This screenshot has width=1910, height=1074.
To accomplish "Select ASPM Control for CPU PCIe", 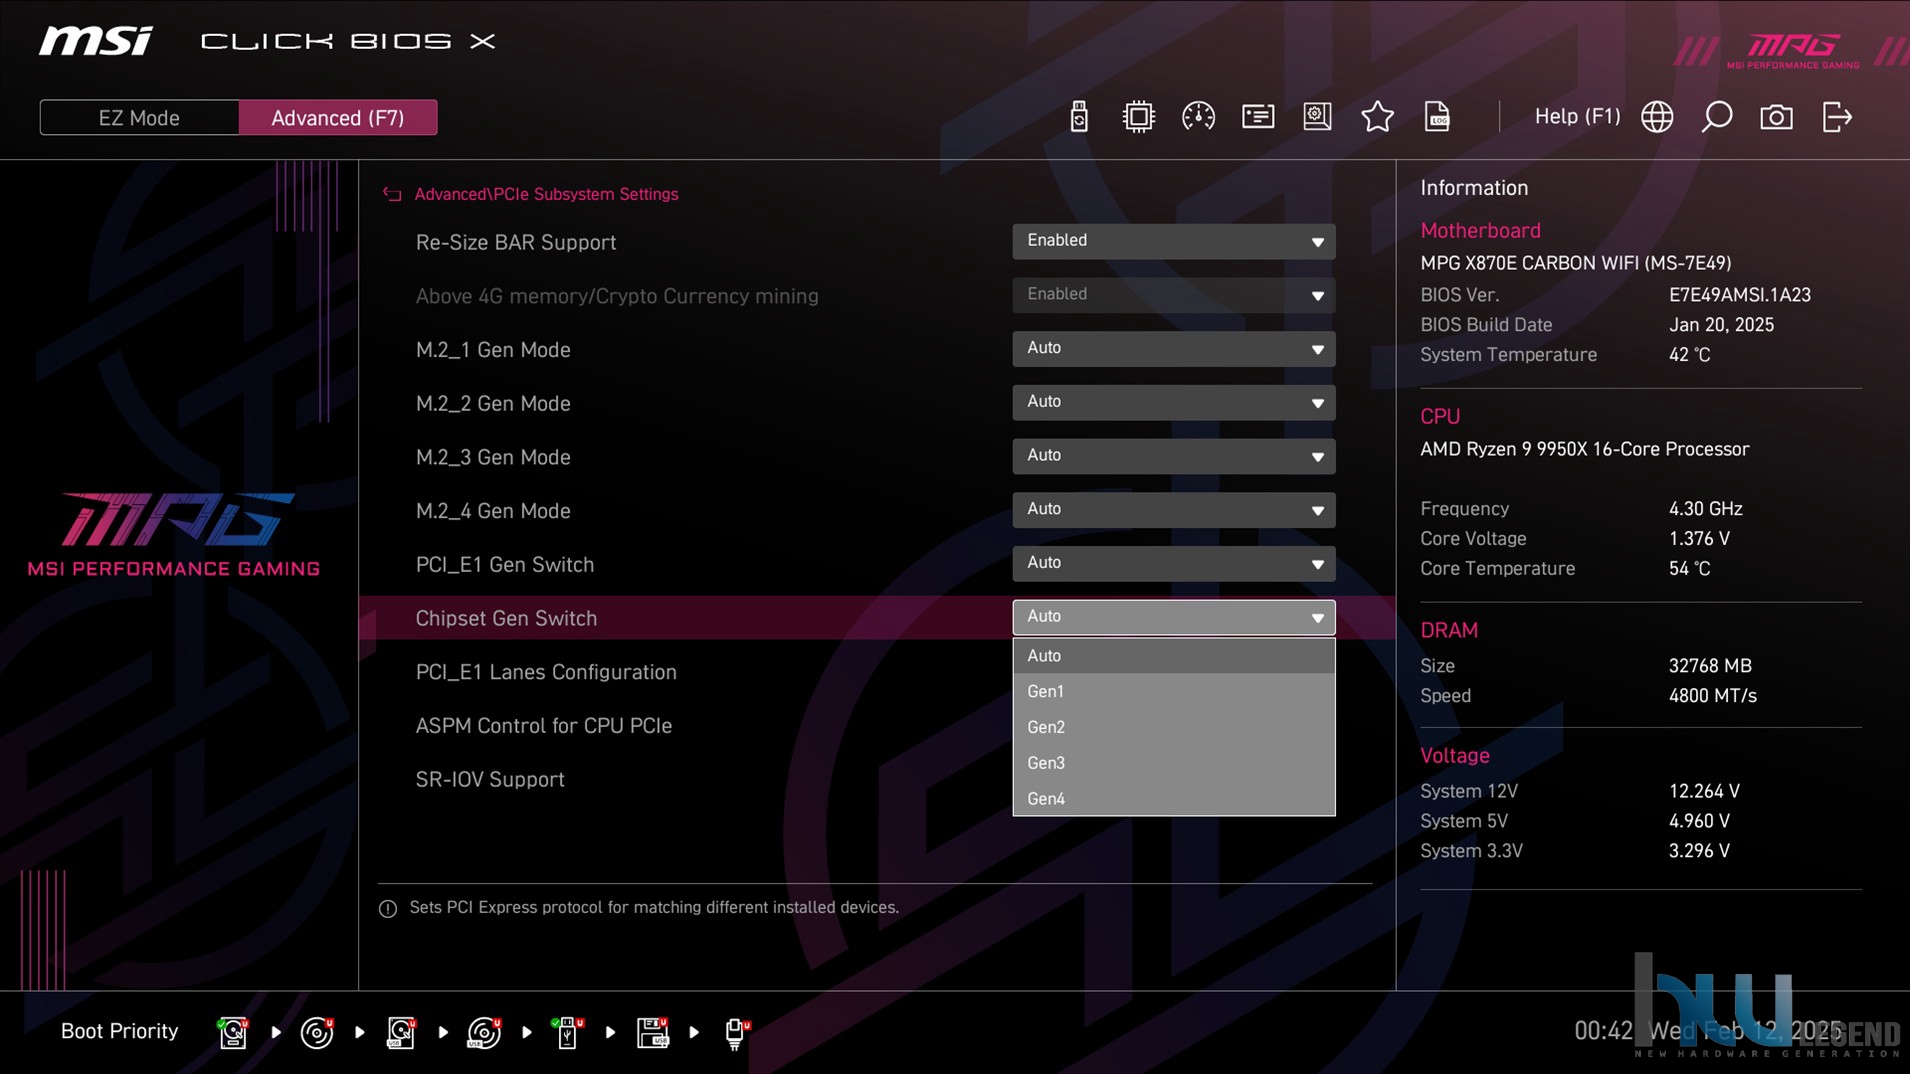I will (x=543, y=726).
